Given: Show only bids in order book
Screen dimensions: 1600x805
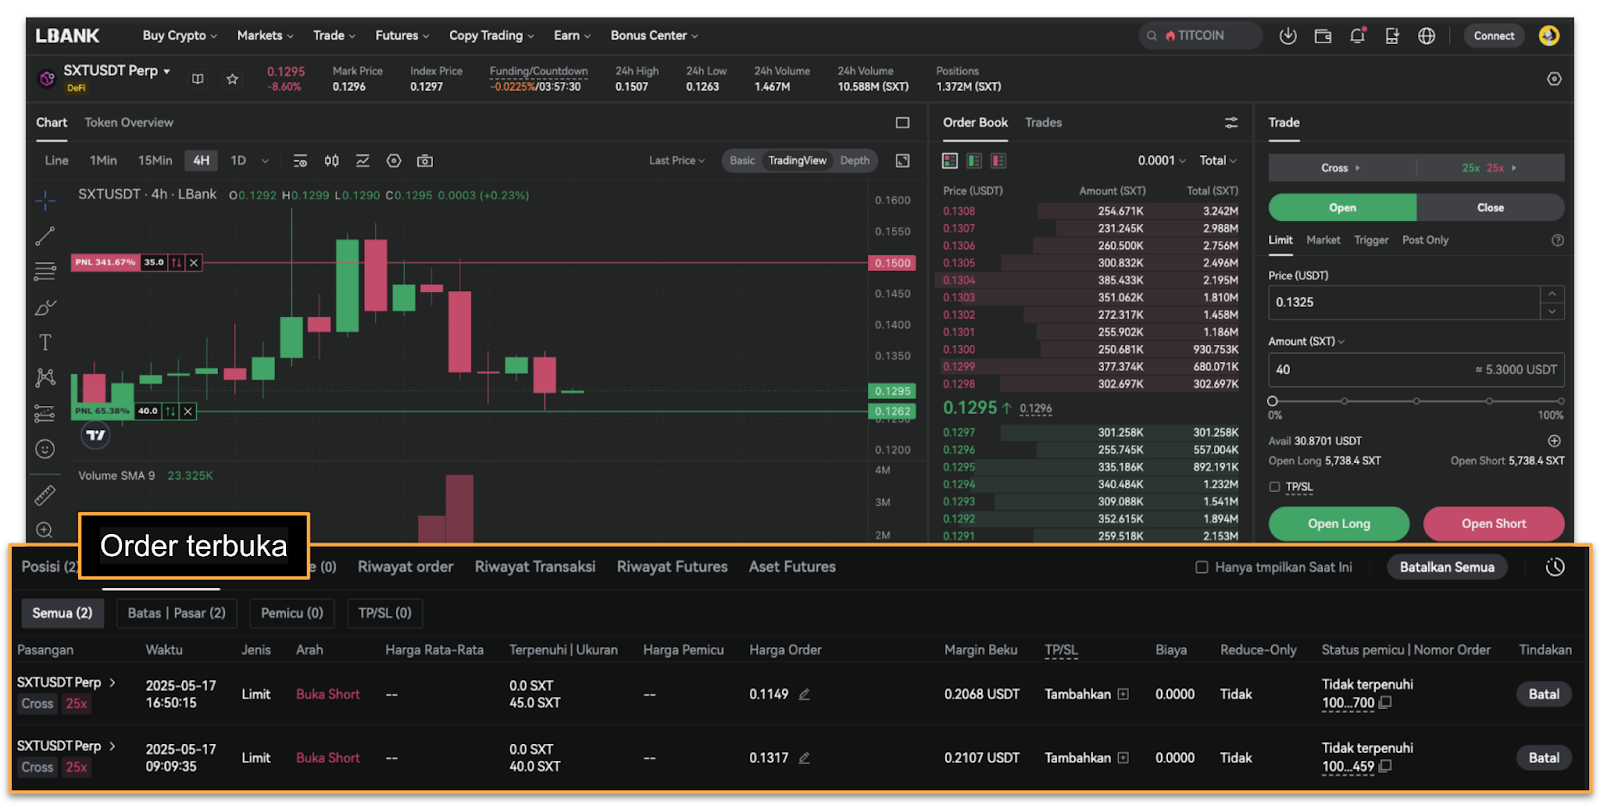Looking at the screenshot, I should coord(974,161).
